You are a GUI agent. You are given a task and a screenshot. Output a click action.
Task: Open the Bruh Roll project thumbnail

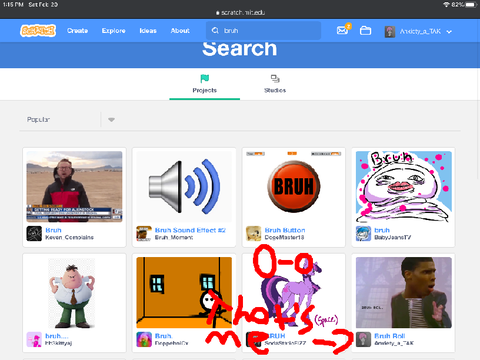point(404,292)
